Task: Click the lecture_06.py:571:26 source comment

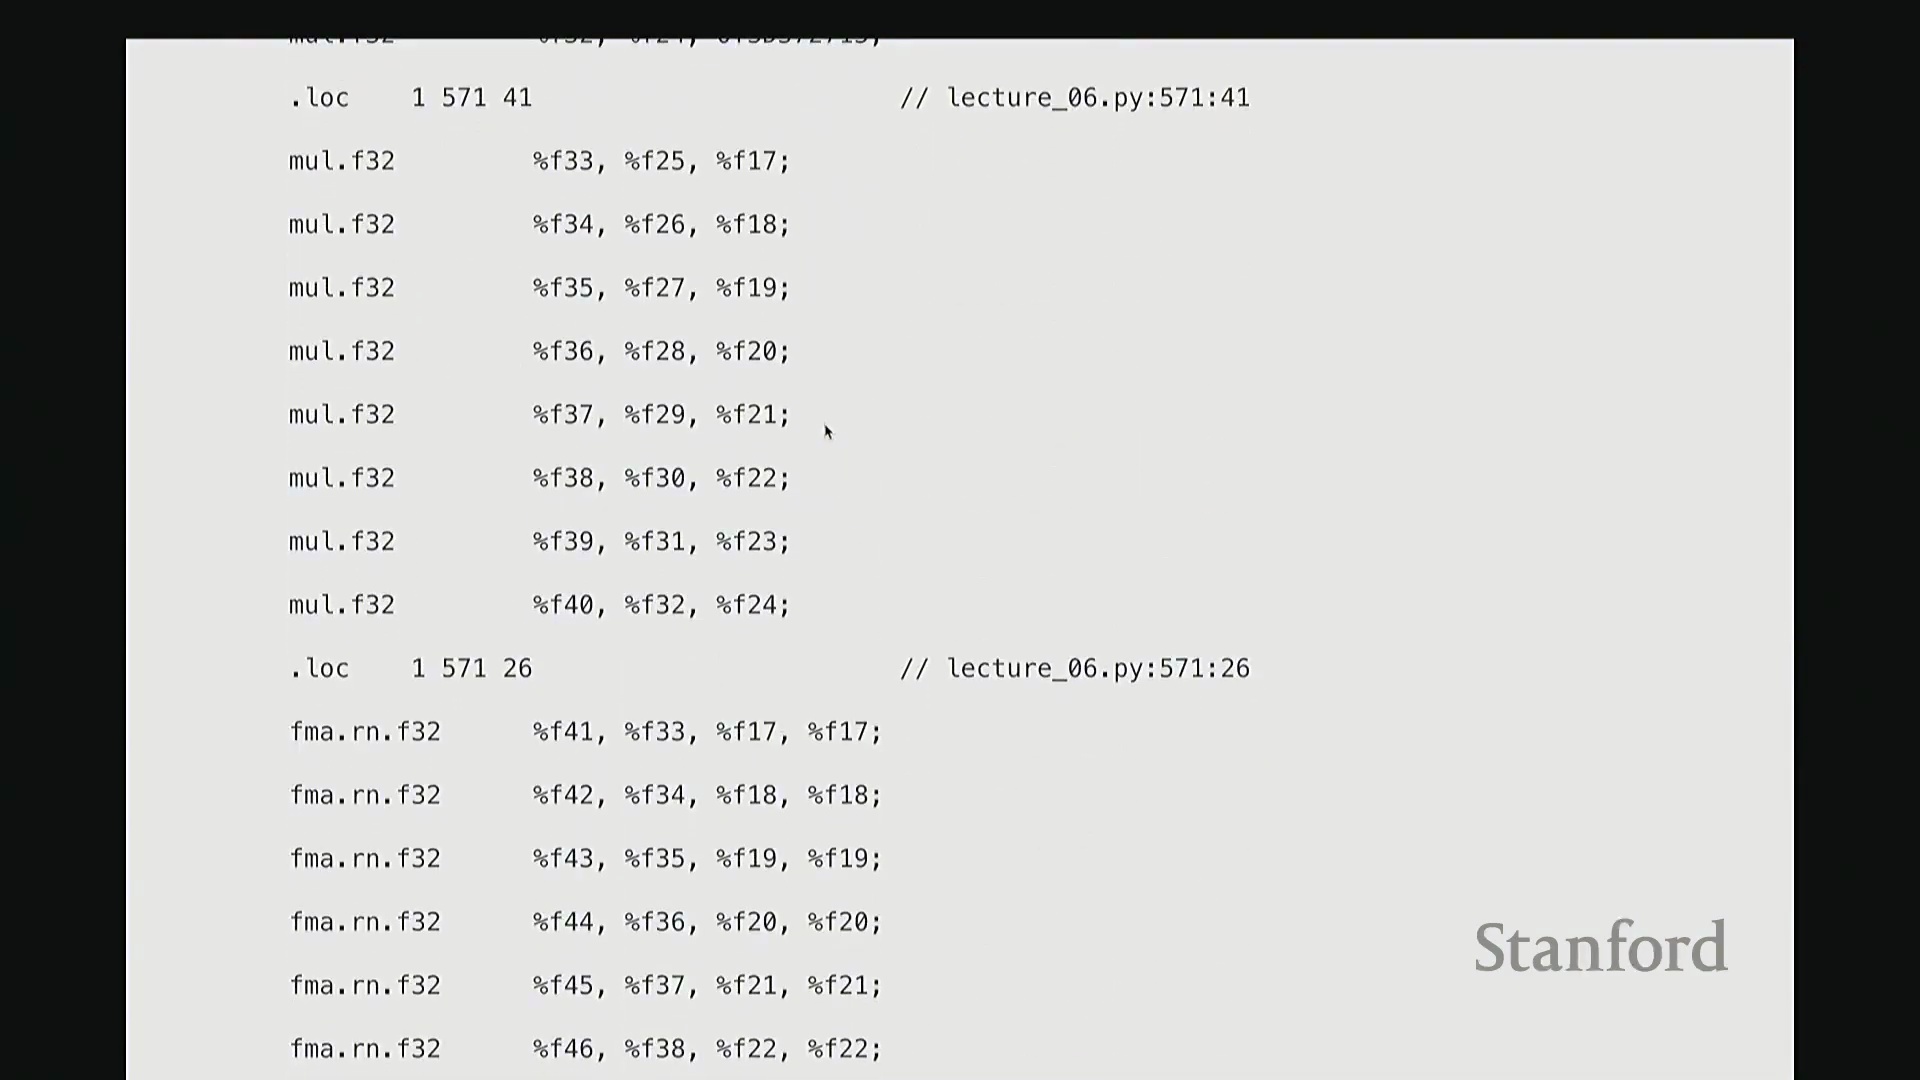Action: [x=1075, y=669]
